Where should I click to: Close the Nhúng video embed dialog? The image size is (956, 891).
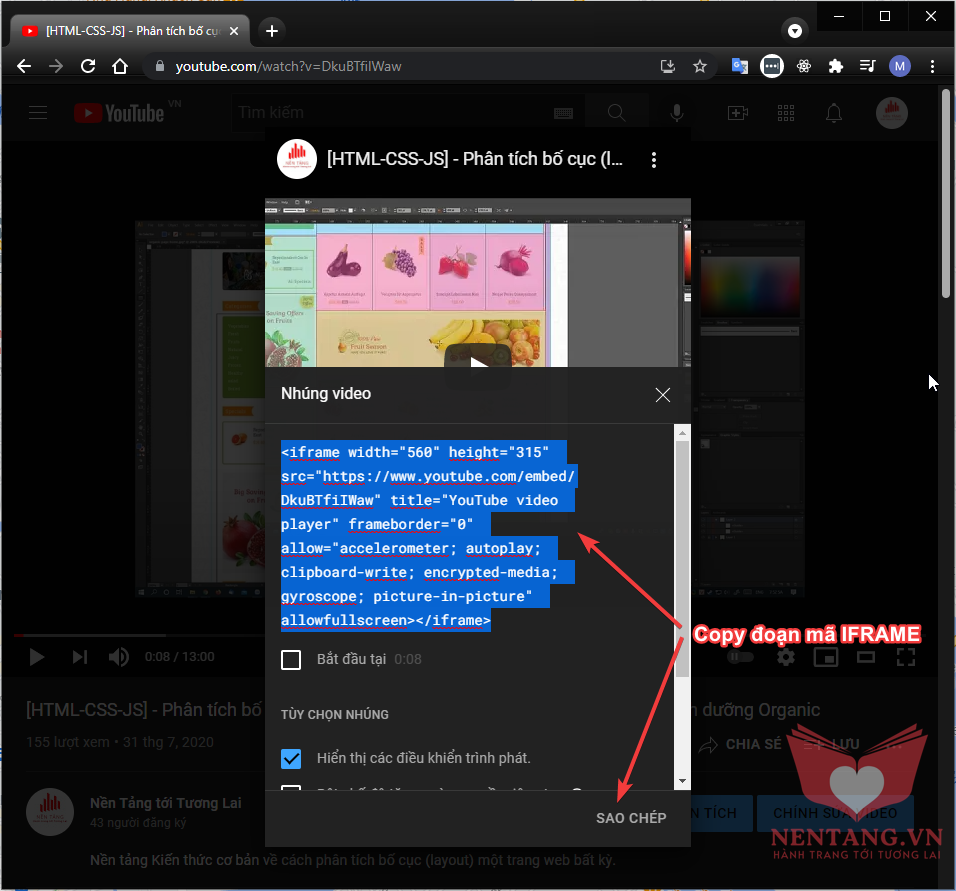coord(662,395)
